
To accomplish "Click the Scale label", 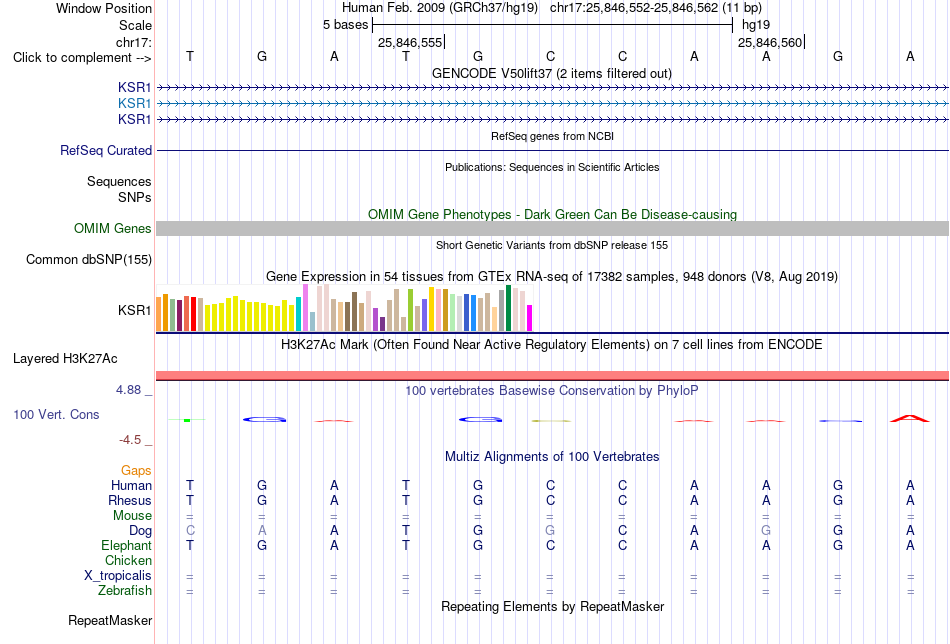I will (x=135, y=25).
